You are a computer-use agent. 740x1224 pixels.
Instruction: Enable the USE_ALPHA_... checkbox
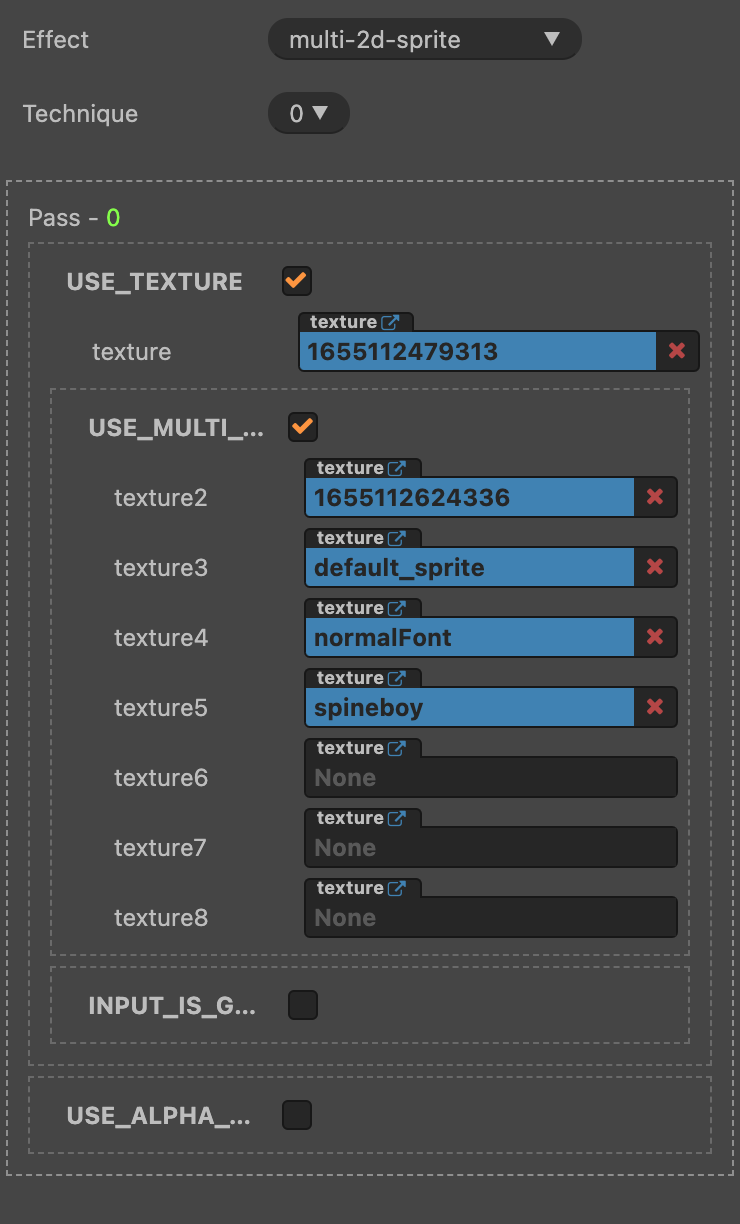(297, 1115)
